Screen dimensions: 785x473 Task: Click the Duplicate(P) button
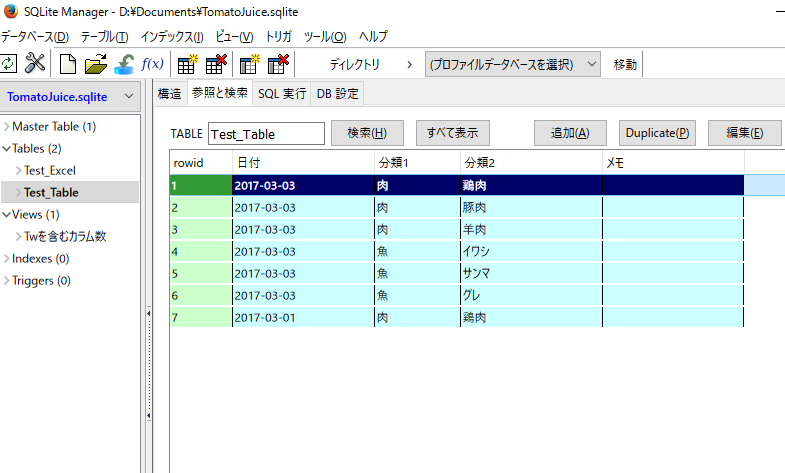click(656, 133)
